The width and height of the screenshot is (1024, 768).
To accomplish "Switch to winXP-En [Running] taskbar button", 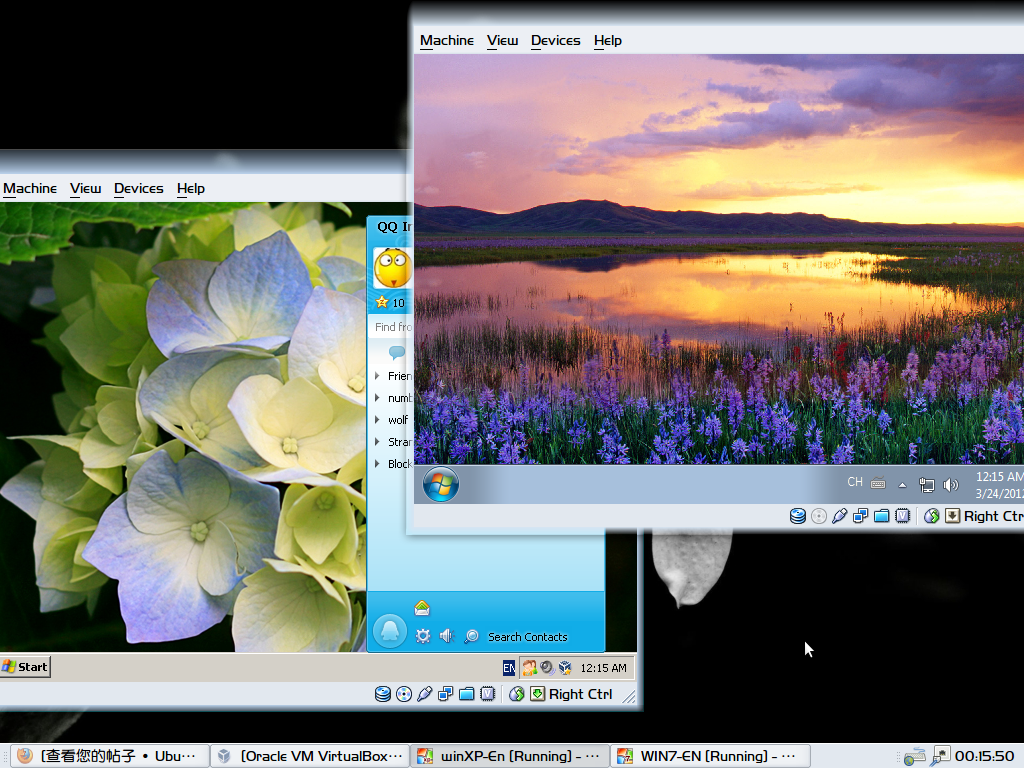I will 510,756.
